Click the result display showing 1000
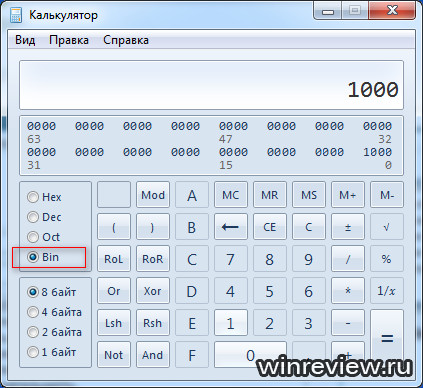 pyautogui.click(x=211, y=85)
